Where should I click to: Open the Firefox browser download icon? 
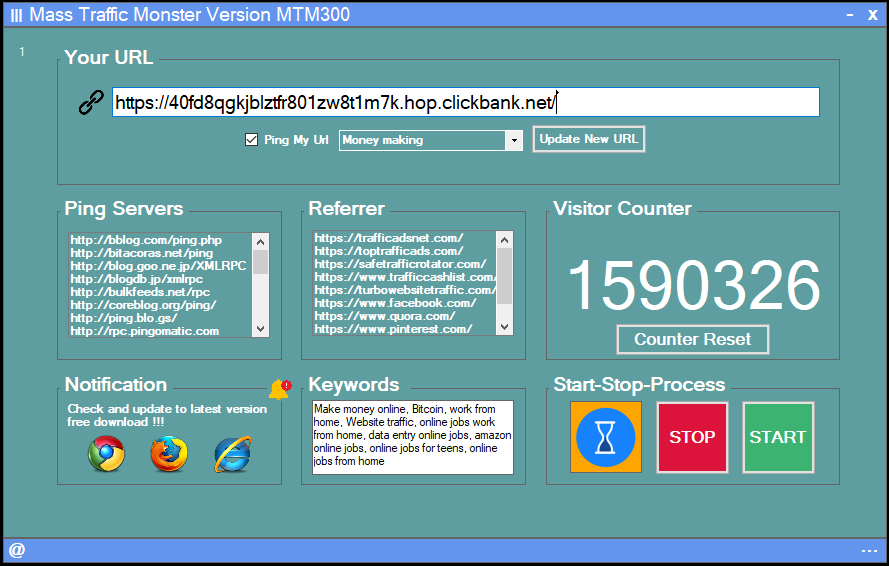(169, 454)
